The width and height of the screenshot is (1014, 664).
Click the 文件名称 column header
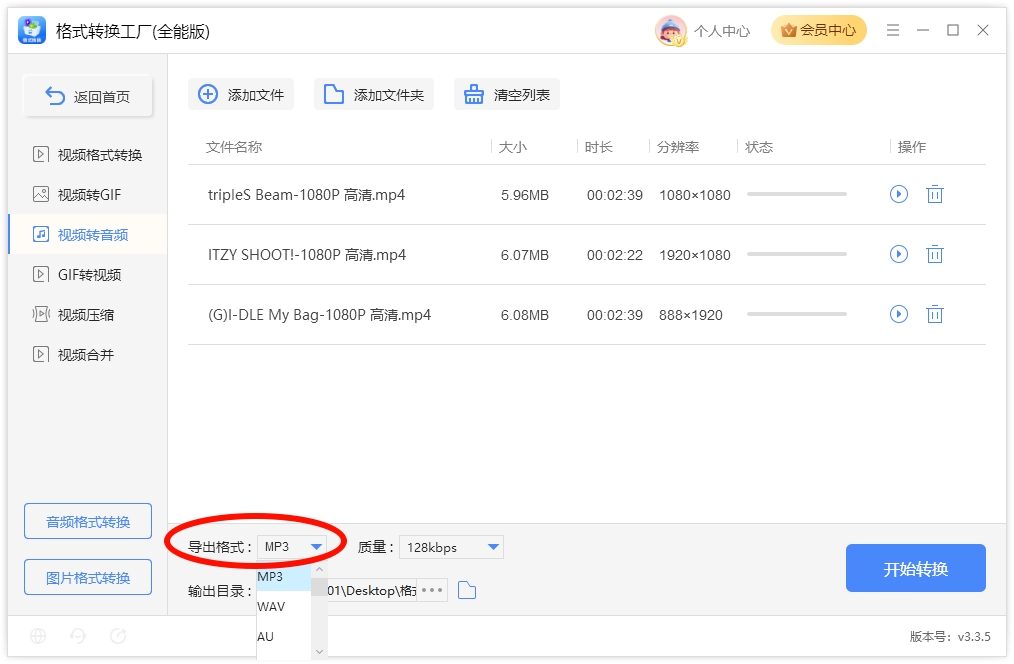(233, 147)
